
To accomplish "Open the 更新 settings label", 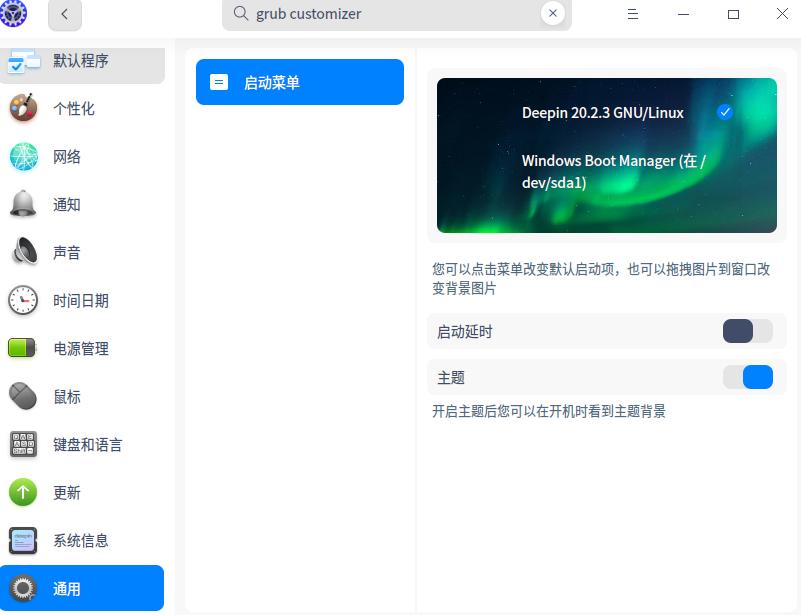I will click(67, 493).
